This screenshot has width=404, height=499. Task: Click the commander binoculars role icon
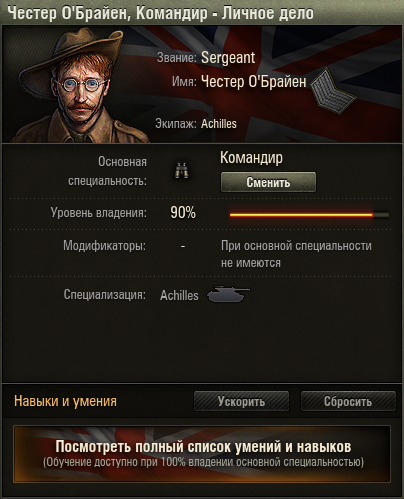(182, 171)
